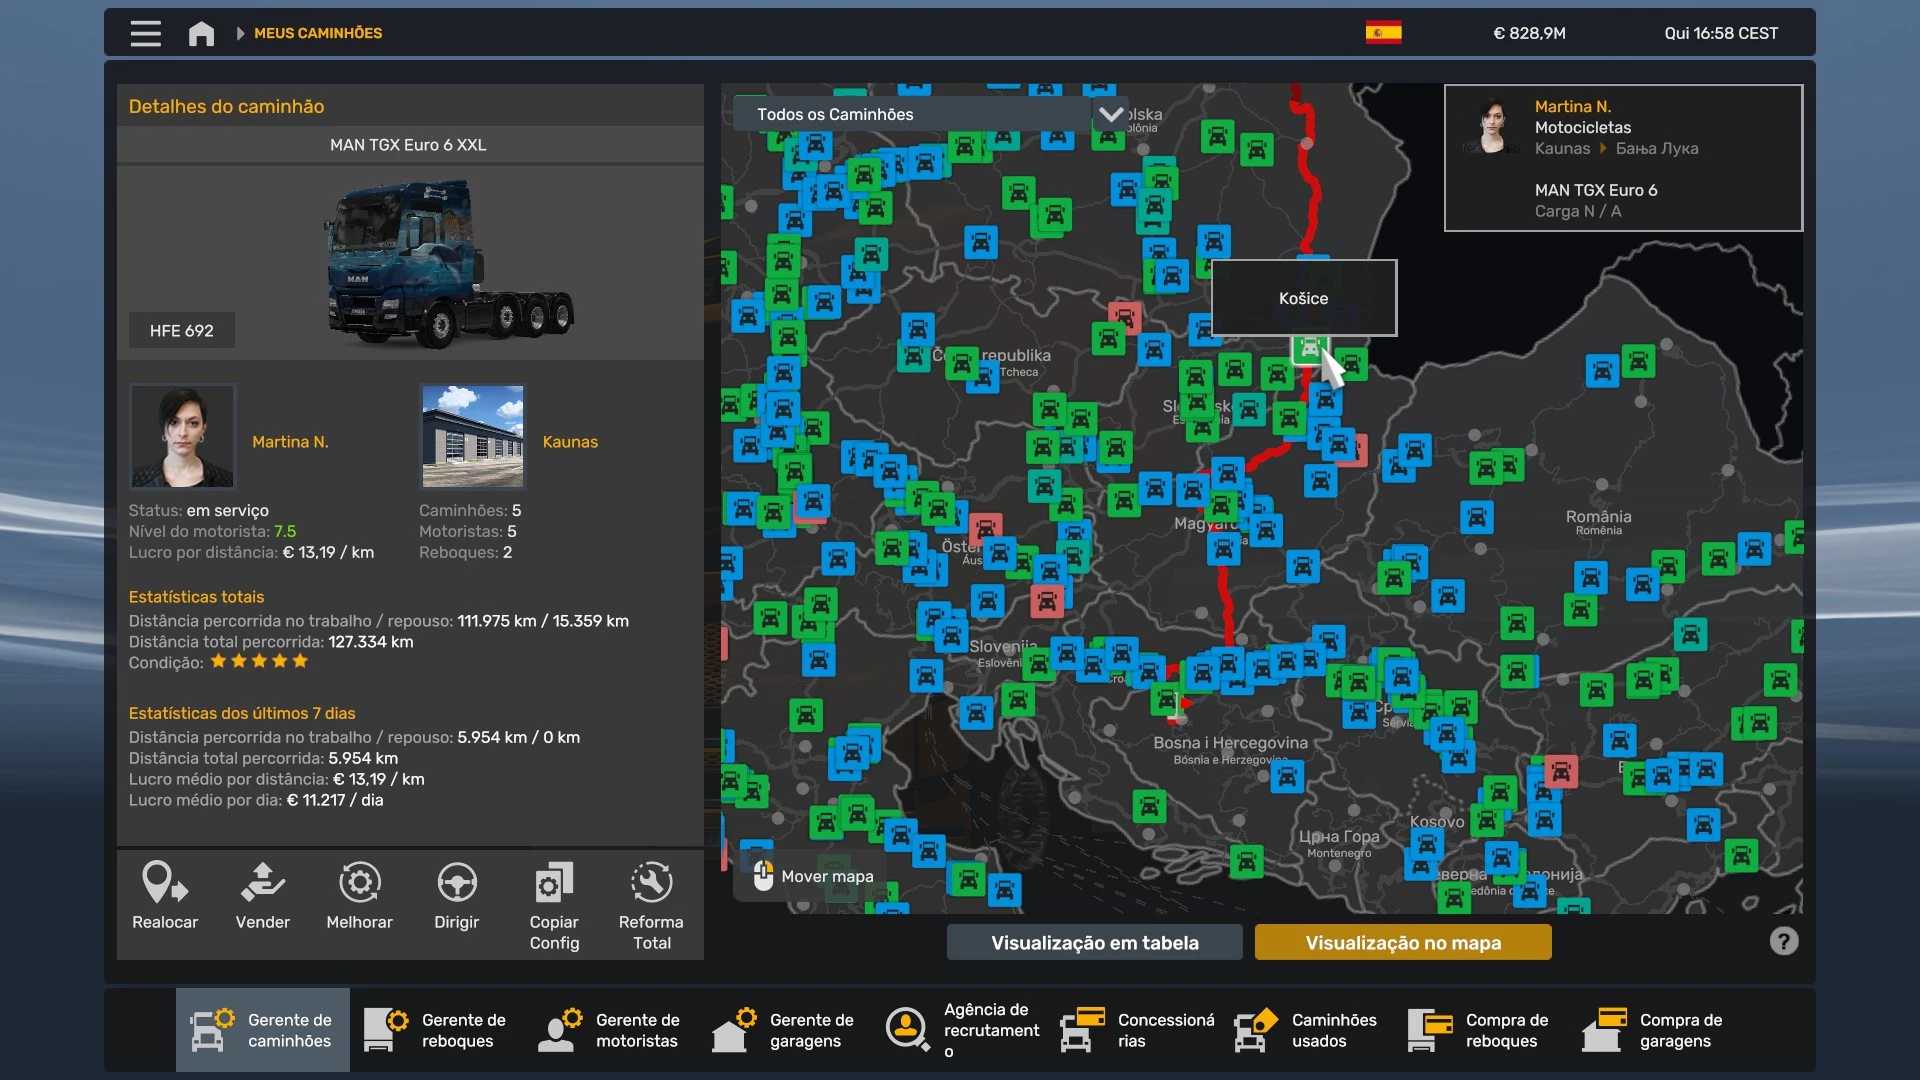1920x1080 pixels.
Task: Open Gerente de motoristas tab
Action: [x=611, y=1030]
